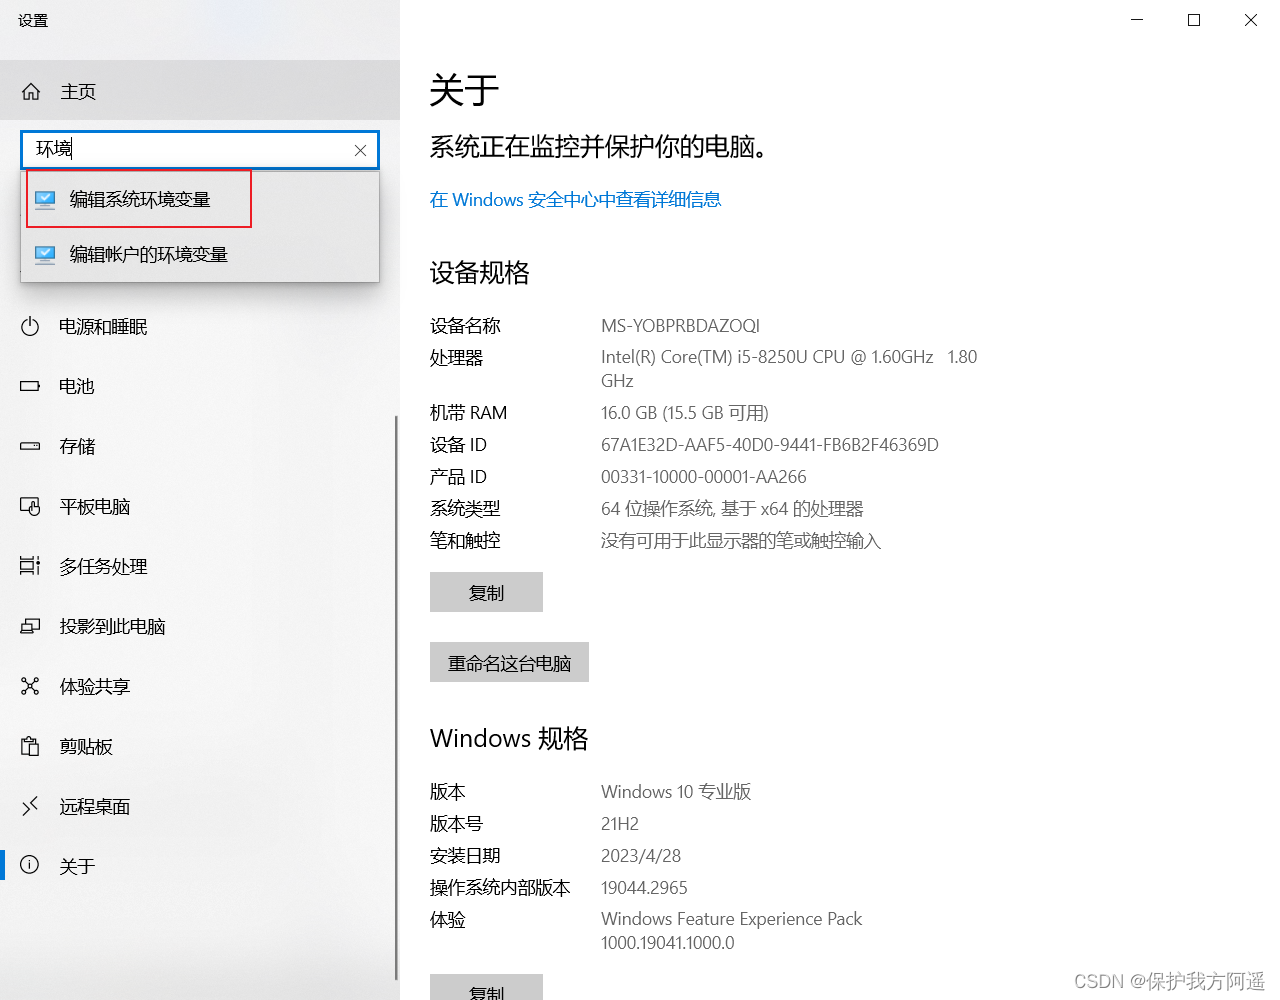1280x1000 pixels.
Task: Click the 平板电脑 tablet icon
Action: click(x=30, y=506)
